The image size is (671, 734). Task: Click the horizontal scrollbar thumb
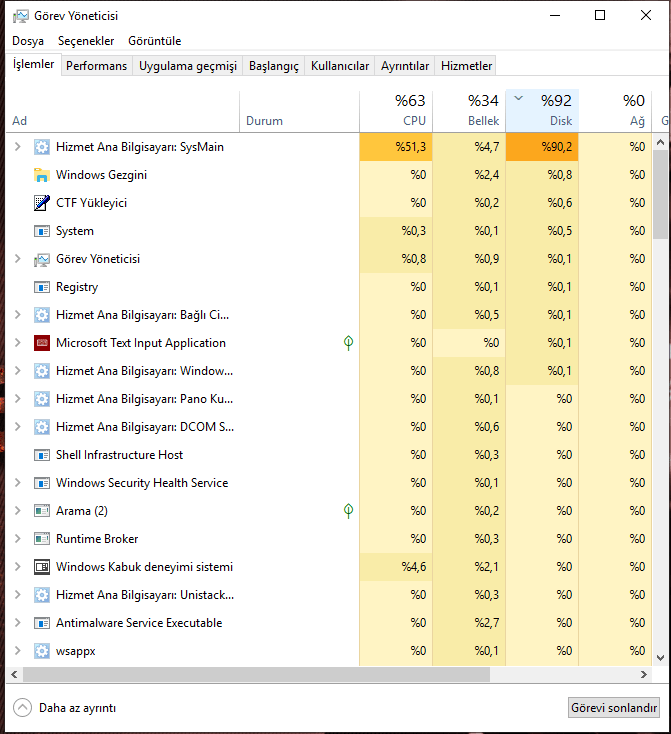click(256, 675)
